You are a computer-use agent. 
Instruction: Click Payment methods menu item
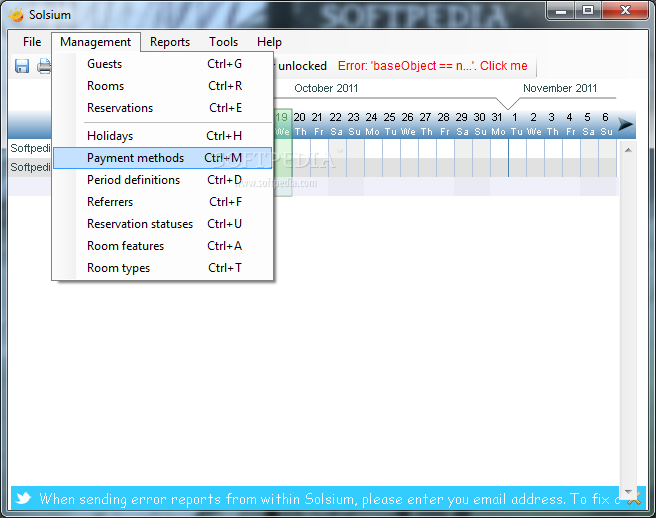tap(163, 158)
